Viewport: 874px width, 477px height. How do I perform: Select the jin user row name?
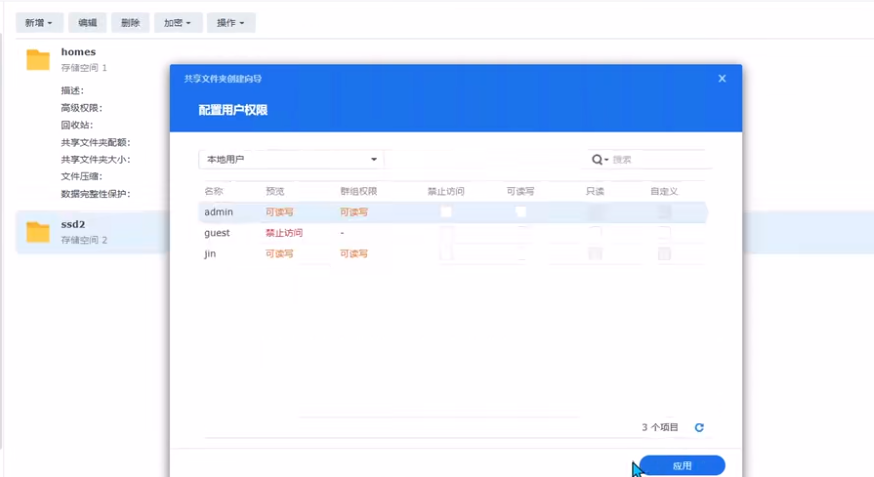tap(210, 254)
